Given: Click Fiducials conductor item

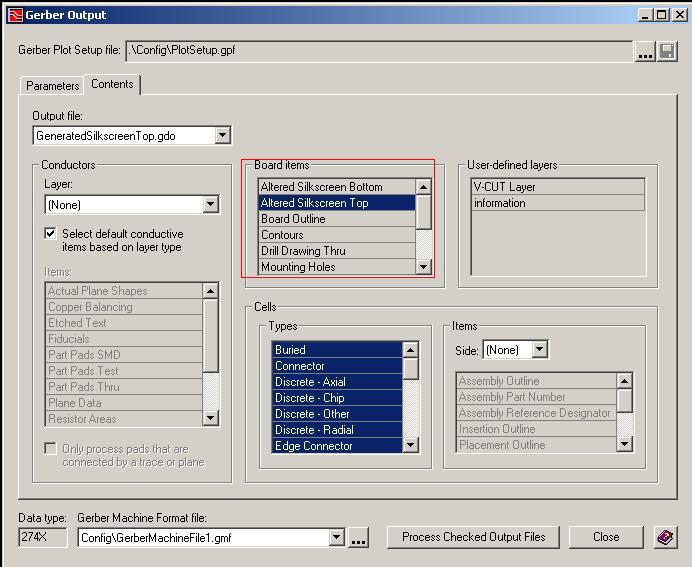Looking at the screenshot, I should pyautogui.click(x=124, y=338).
